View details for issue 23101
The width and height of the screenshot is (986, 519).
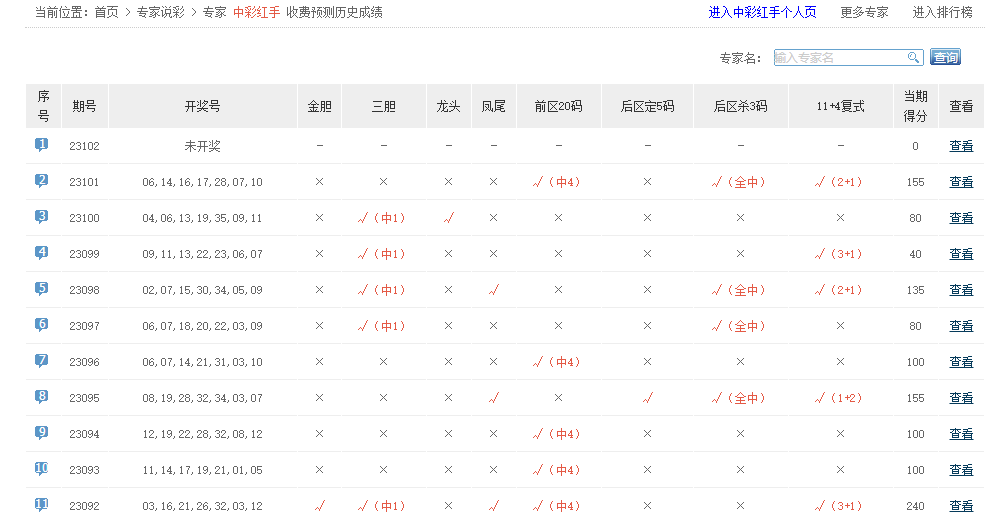click(x=960, y=182)
